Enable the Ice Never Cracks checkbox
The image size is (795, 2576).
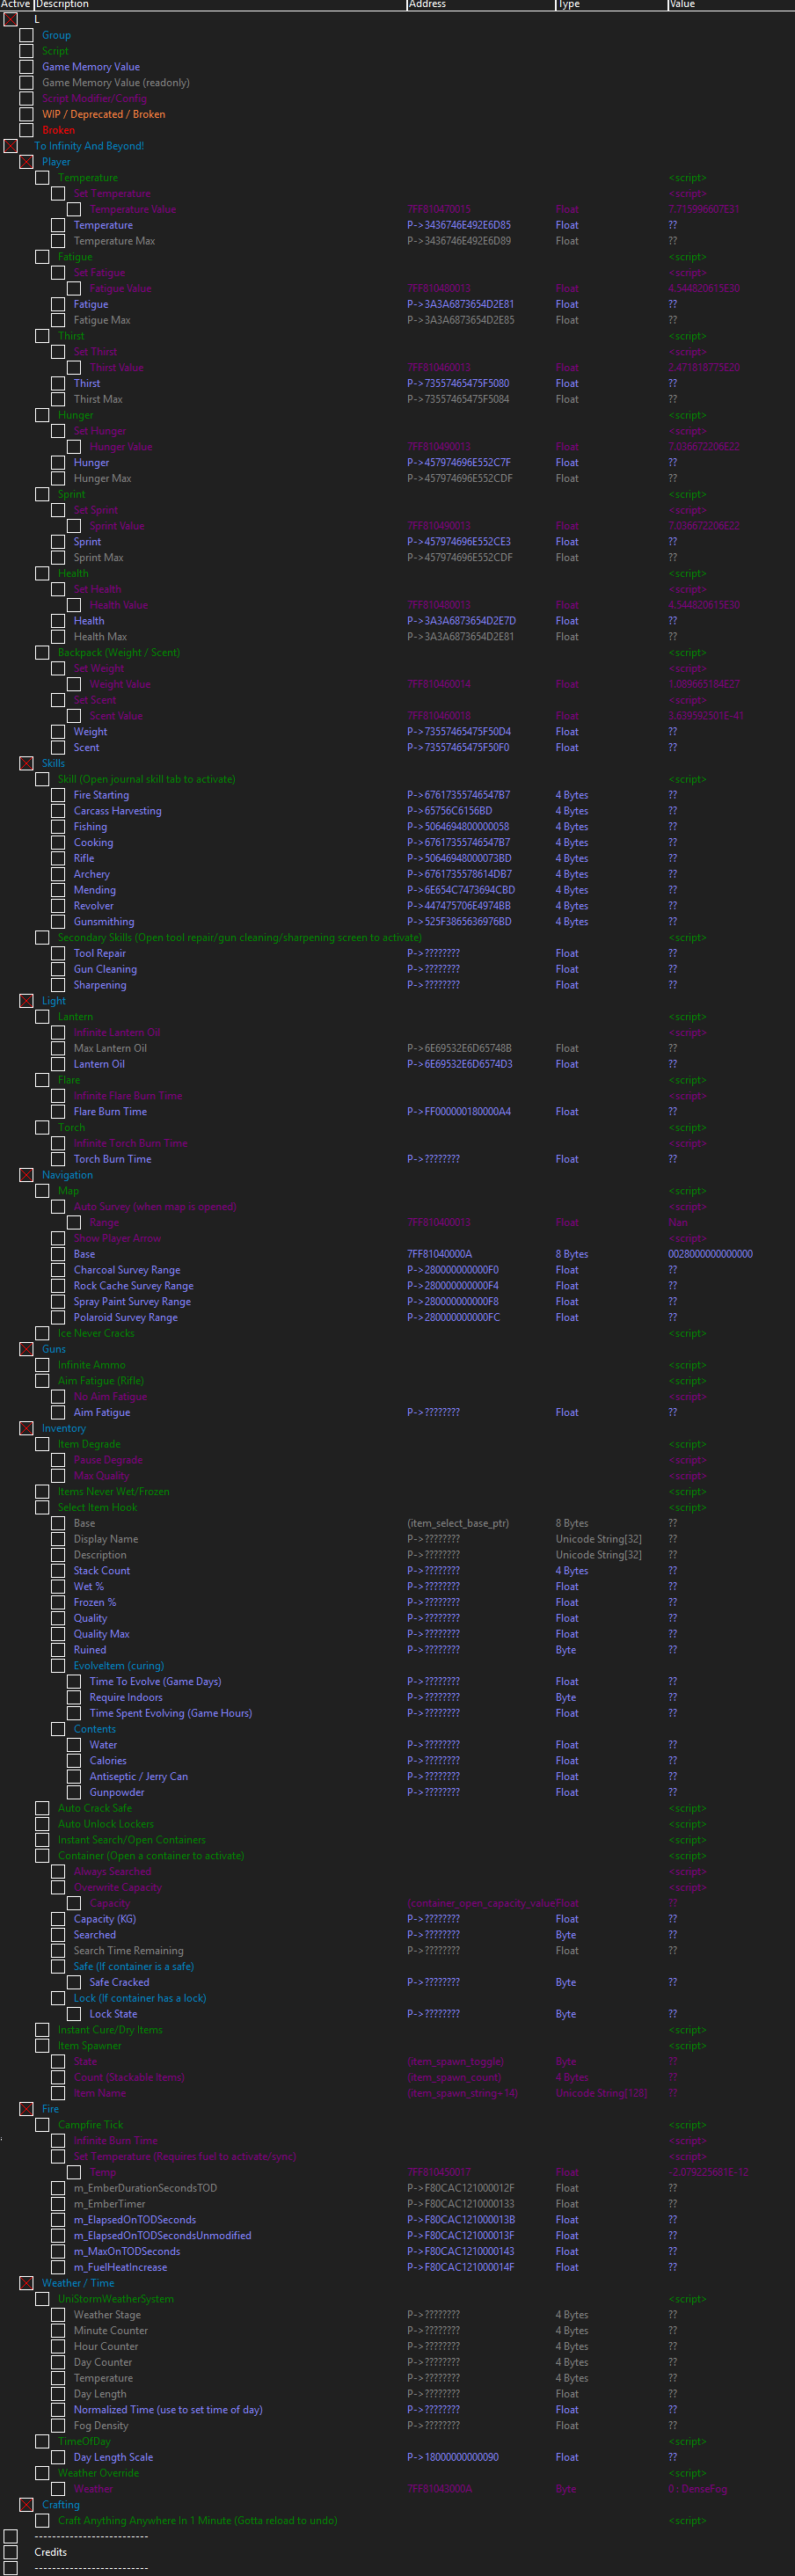[42, 1333]
